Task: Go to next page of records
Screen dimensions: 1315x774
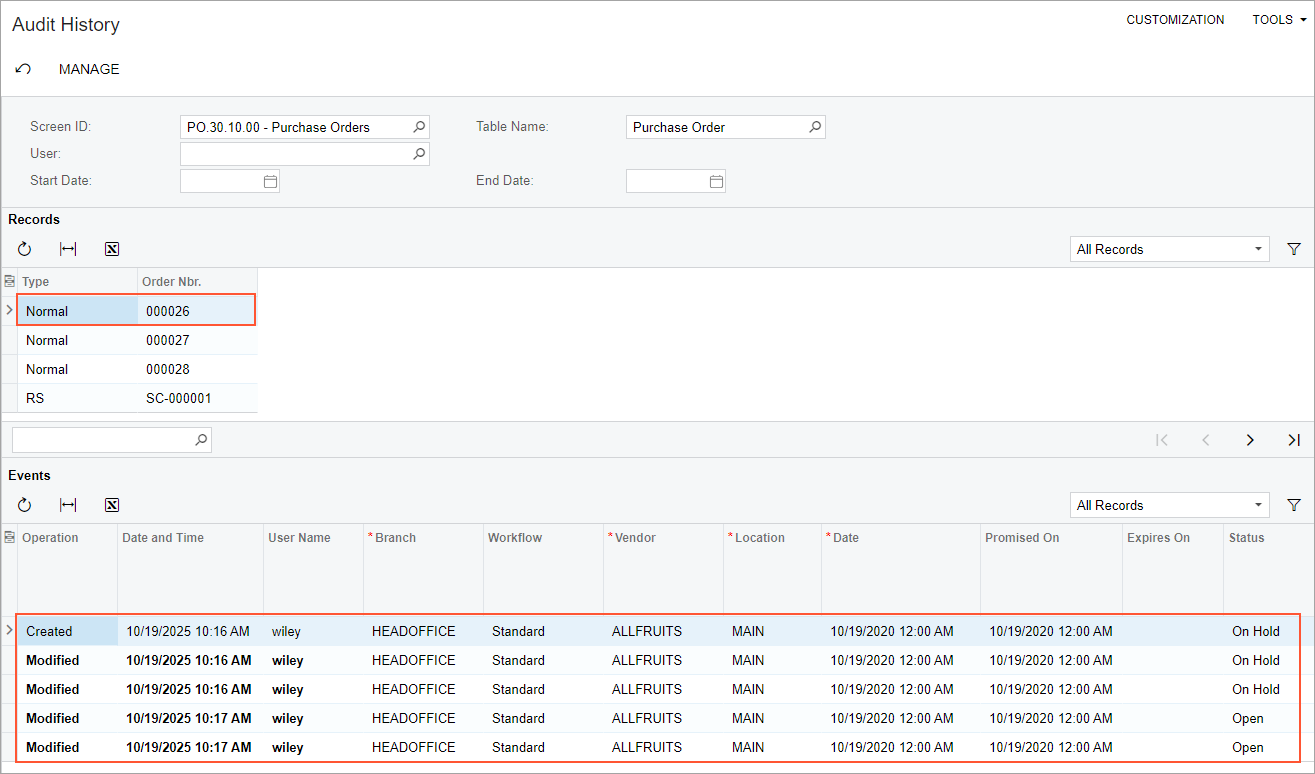Action: click(1250, 440)
